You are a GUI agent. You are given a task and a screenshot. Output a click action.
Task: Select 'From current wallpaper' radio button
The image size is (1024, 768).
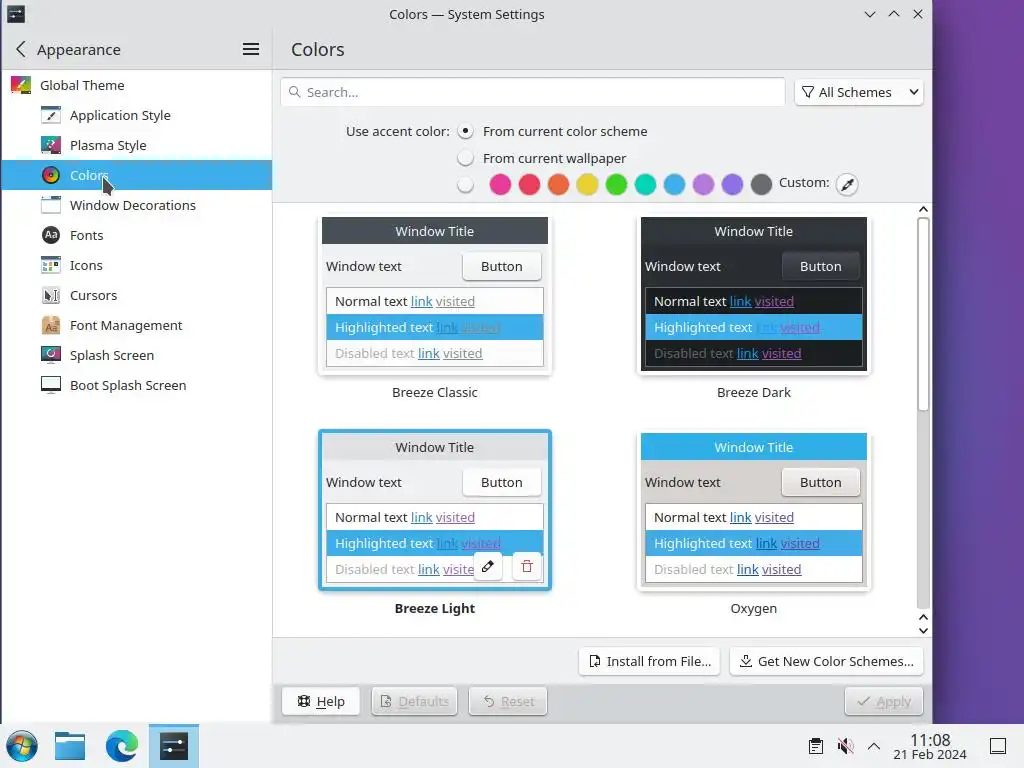coord(465,158)
